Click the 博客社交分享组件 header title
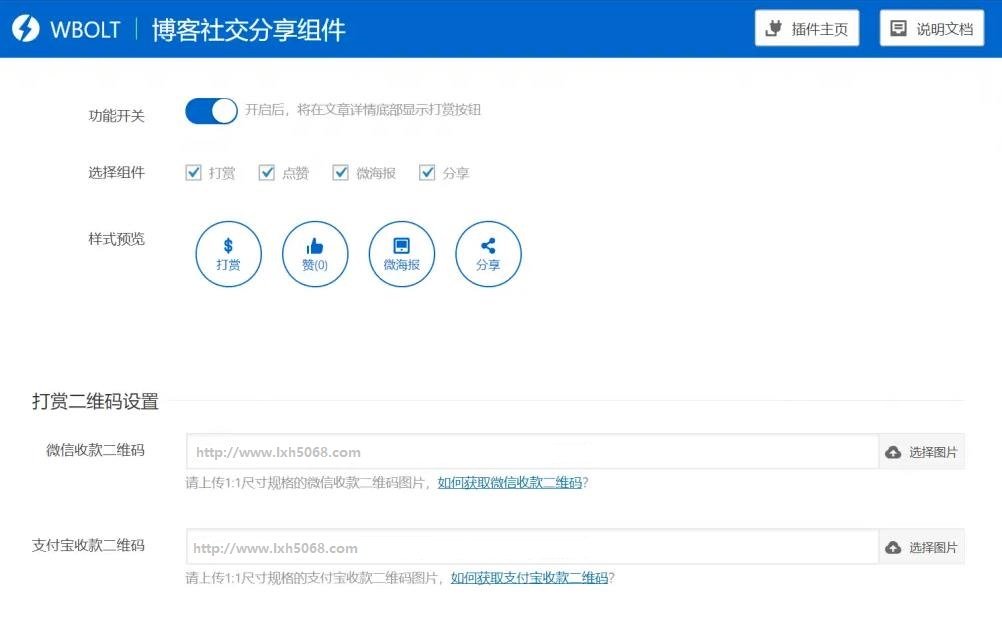 249,29
